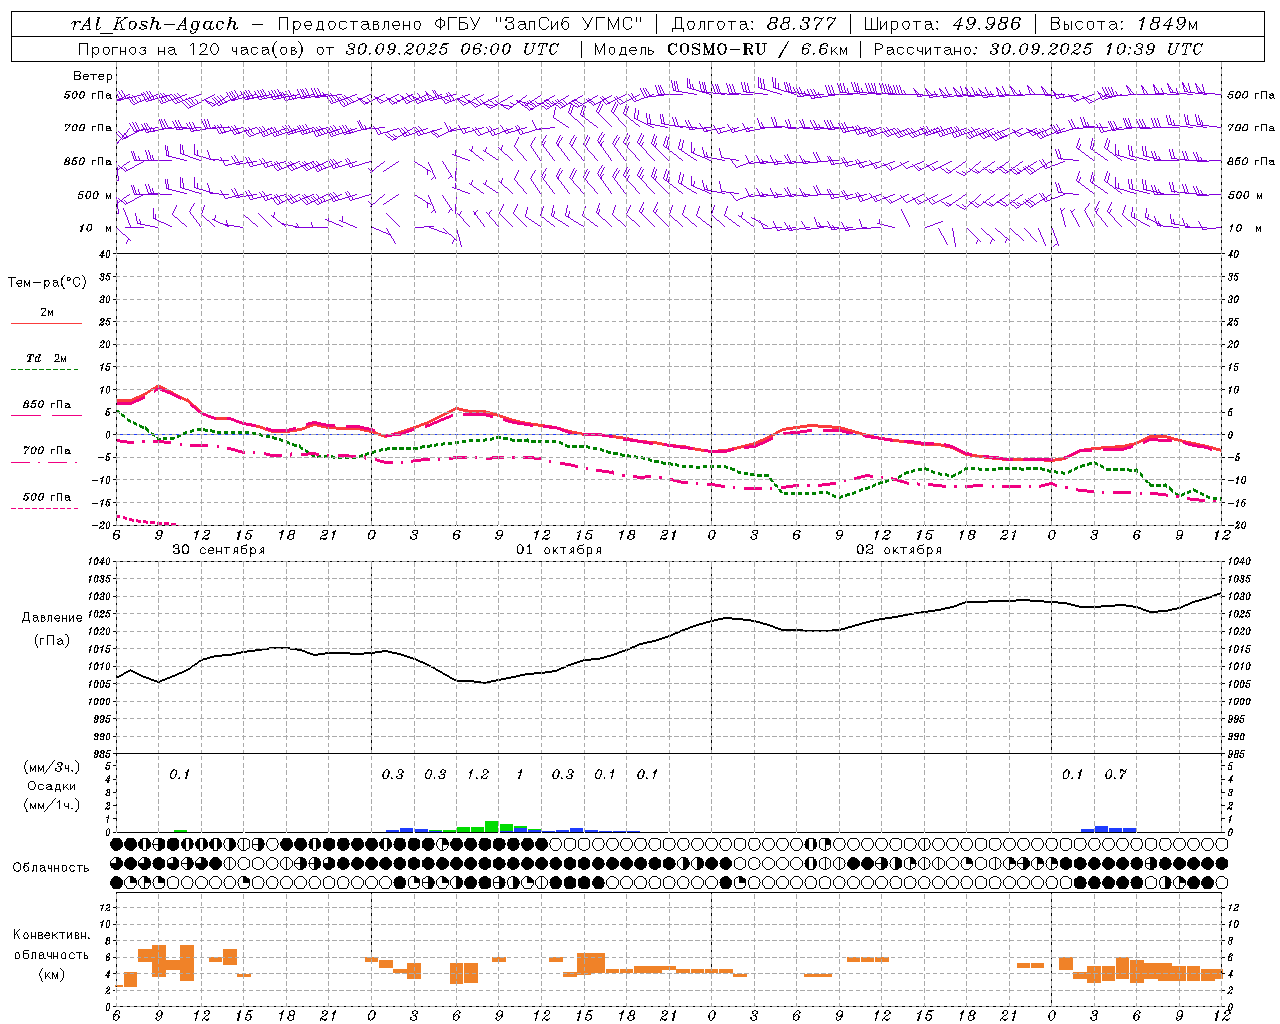
Task: Click the Ветер wind panel label
Action: tap(93, 76)
